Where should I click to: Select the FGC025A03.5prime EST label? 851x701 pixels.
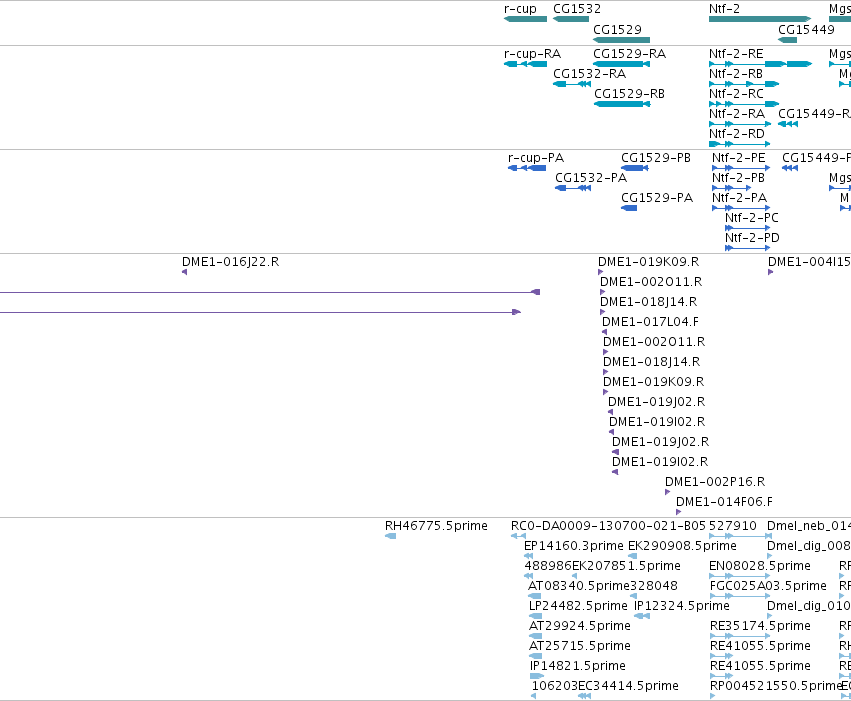(768, 586)
